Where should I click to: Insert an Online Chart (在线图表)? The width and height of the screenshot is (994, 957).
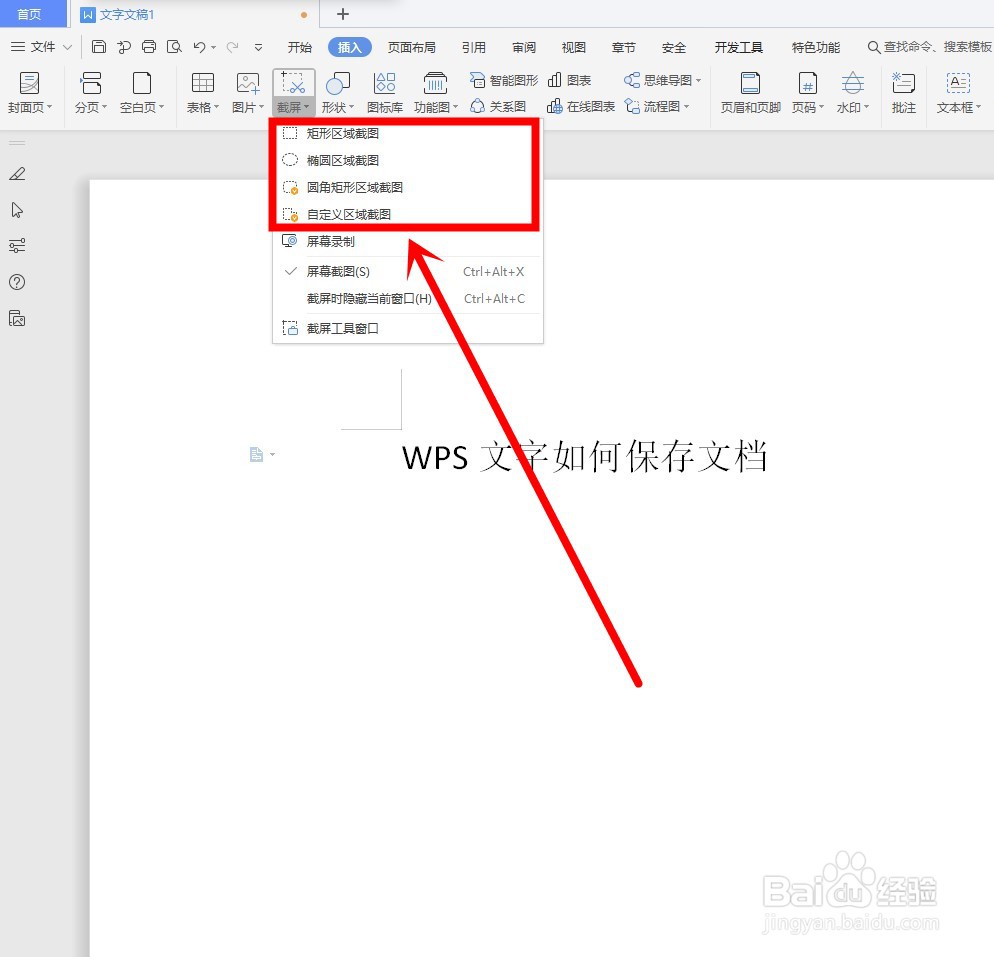click(x=581, y=106)
